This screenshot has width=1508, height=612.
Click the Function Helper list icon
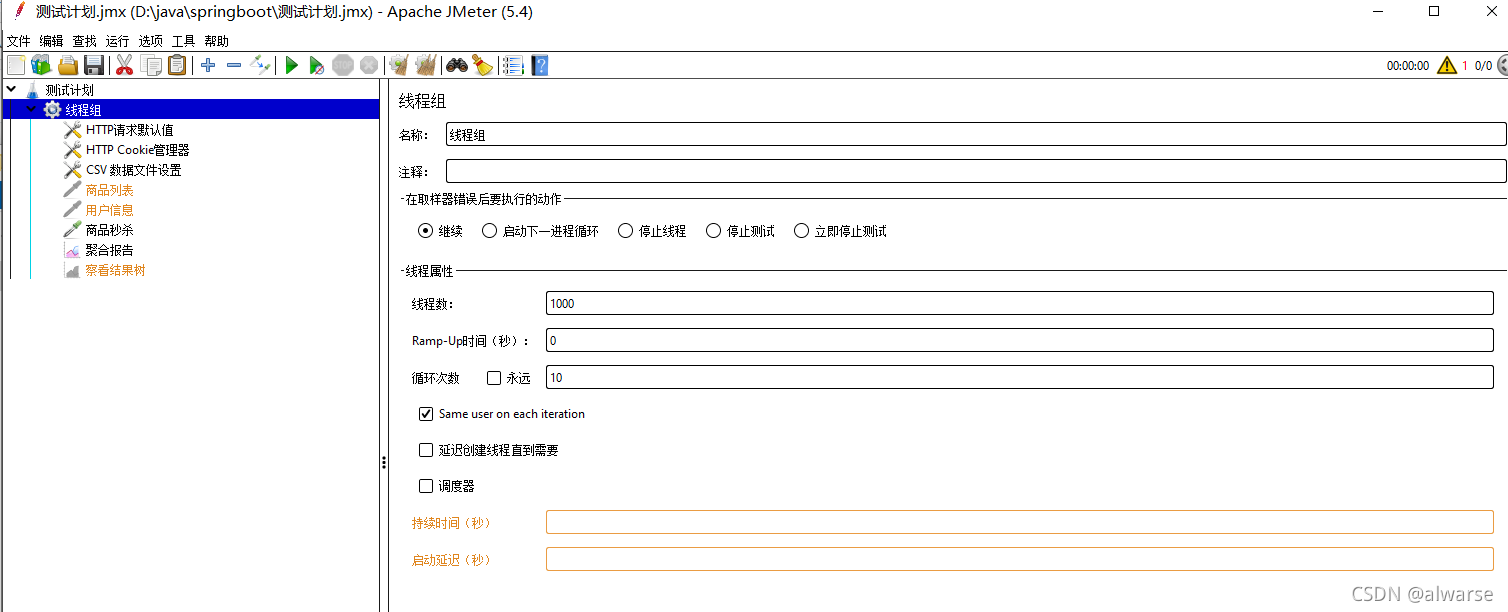[513, 66]
